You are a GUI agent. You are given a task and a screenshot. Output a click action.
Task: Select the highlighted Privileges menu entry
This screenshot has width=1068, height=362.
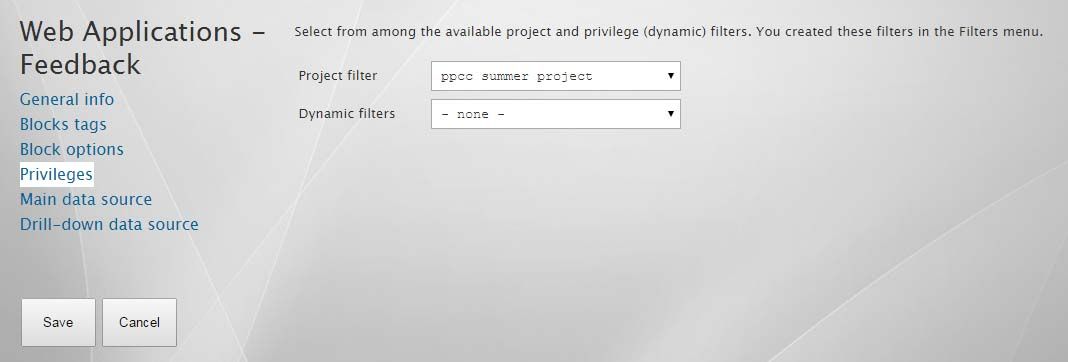[57, 175]
